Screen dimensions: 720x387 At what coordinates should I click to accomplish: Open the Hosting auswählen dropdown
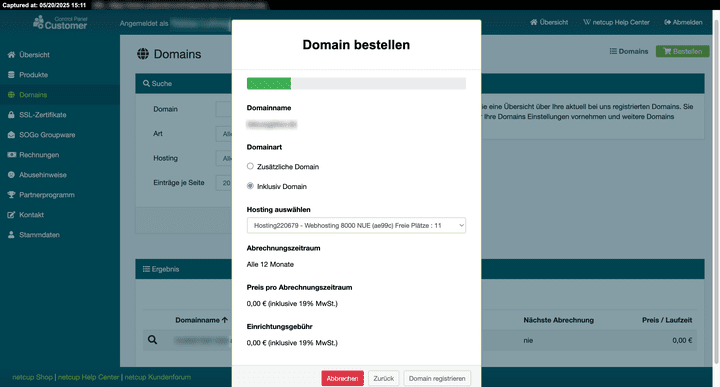[356, 225]
